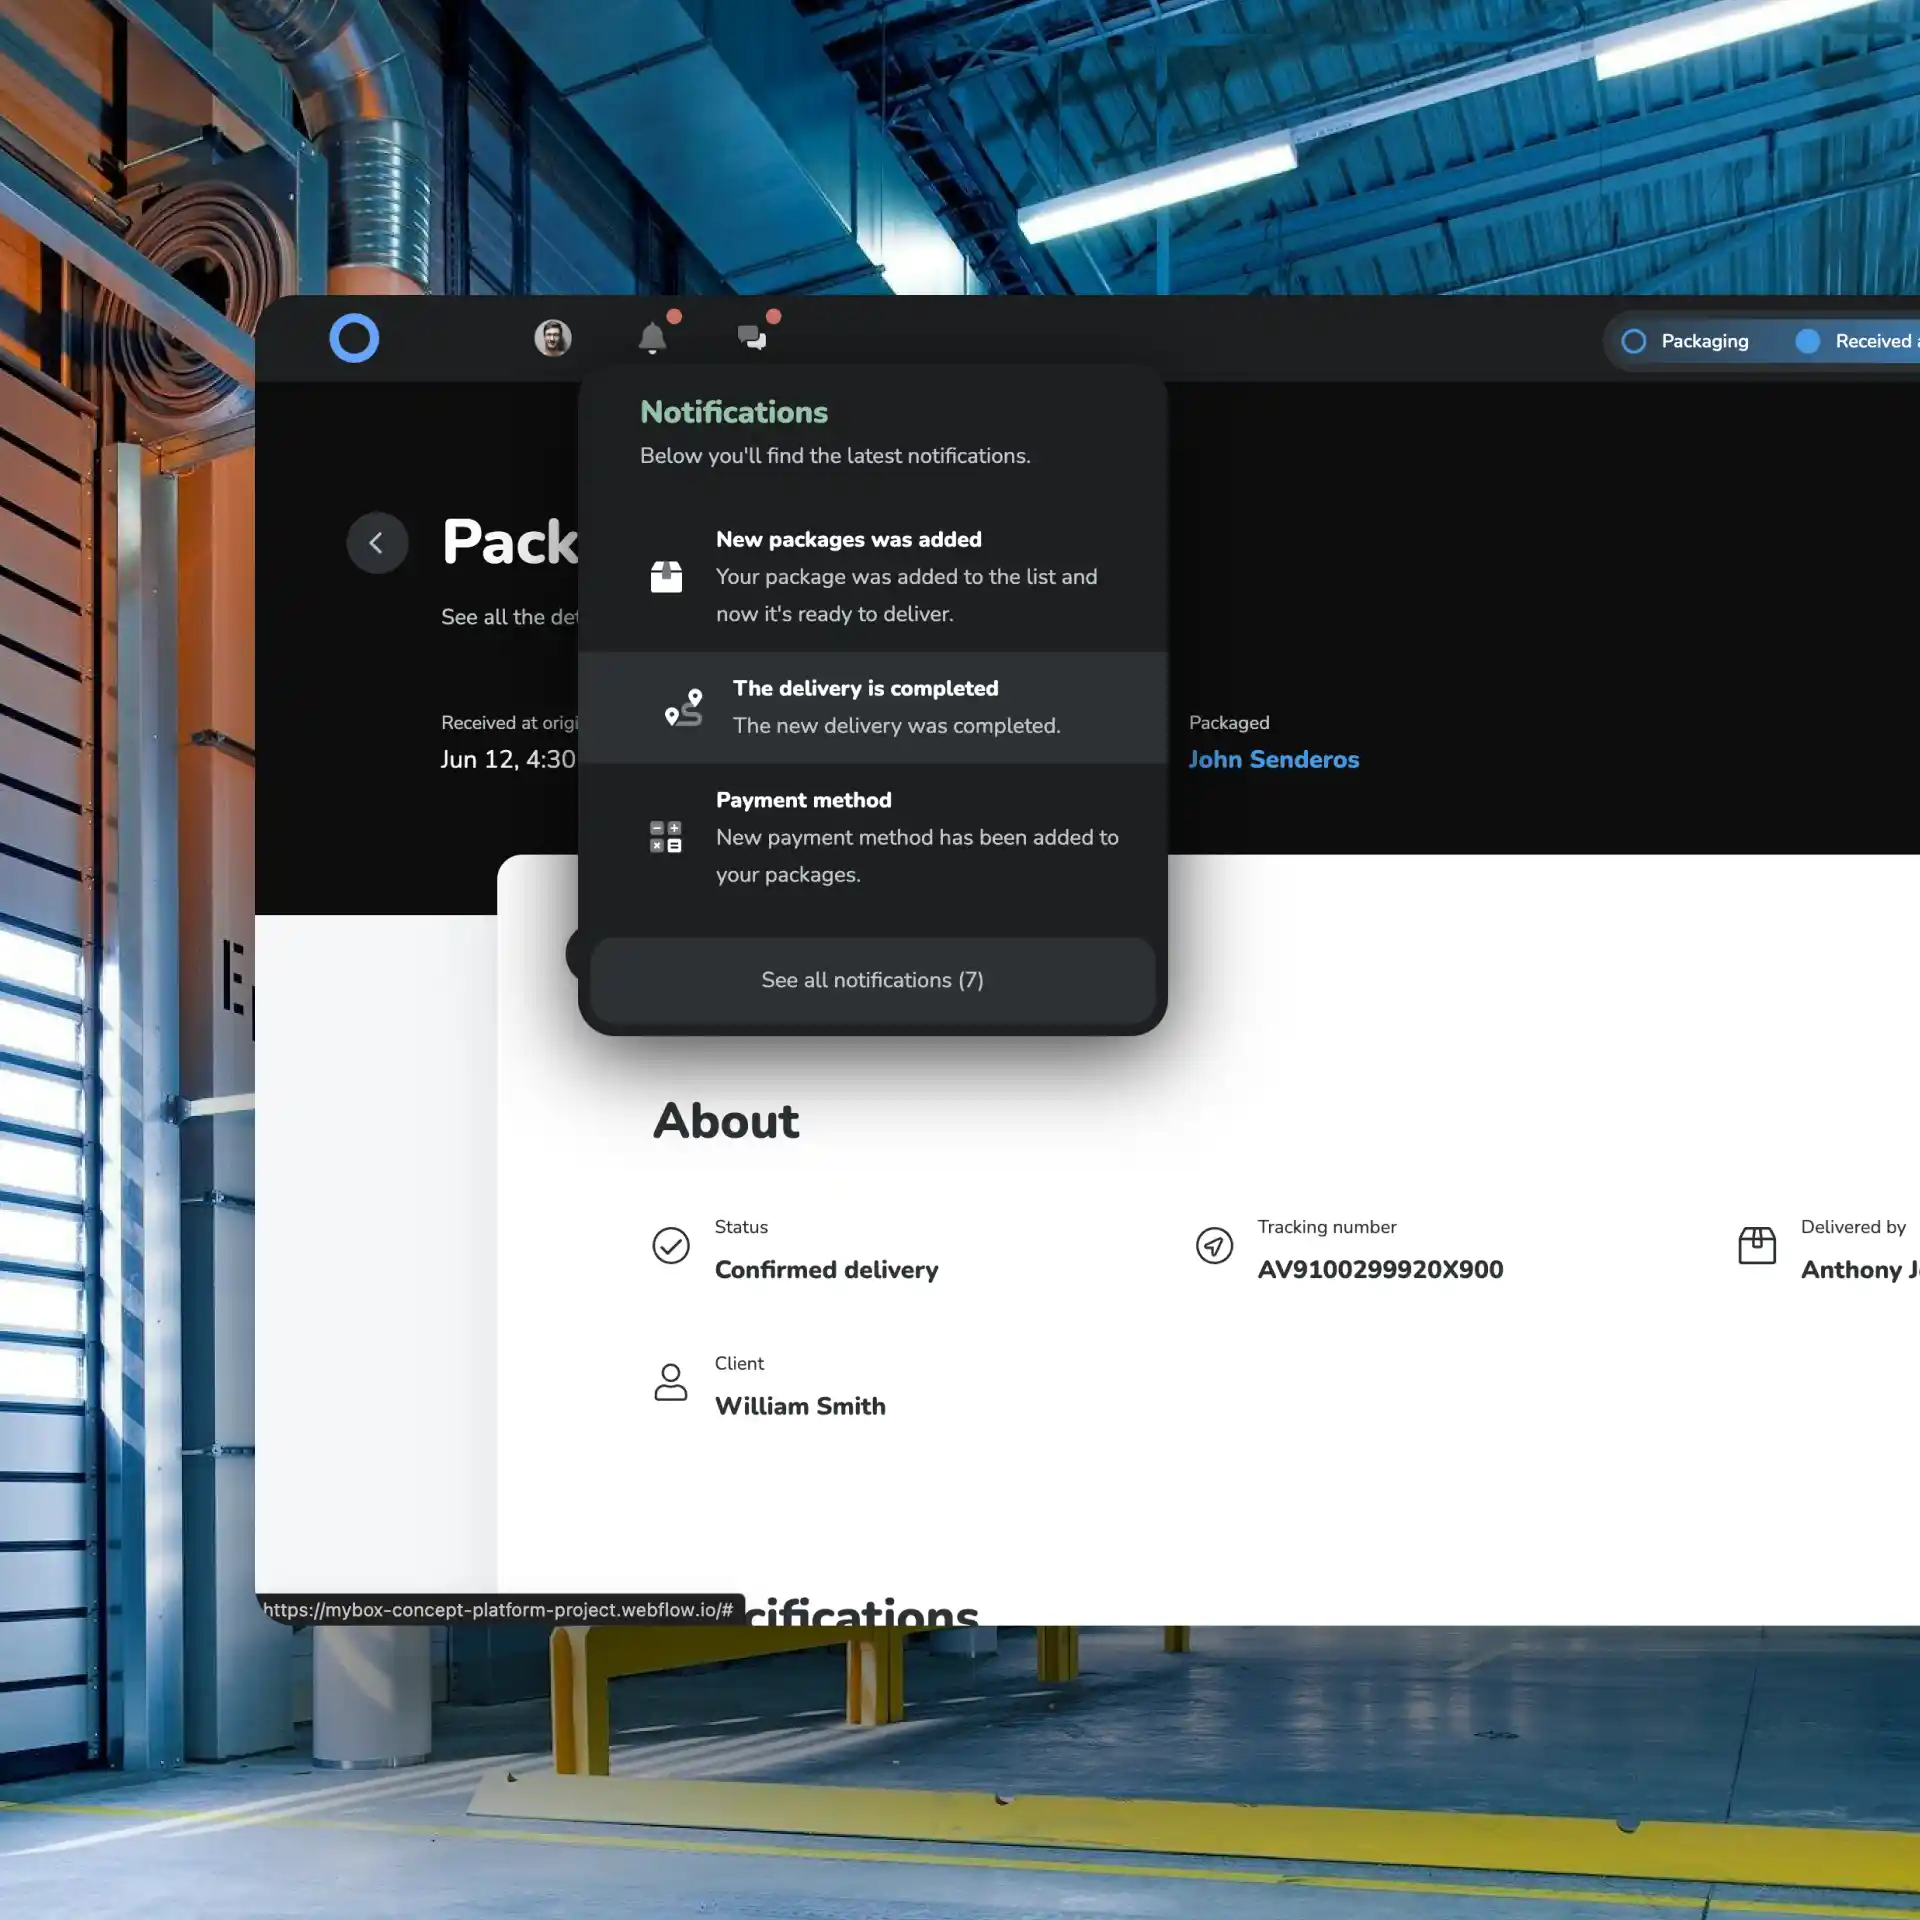Click the status checkmark circle icon
Screen dimensions: 1920x1920
pos(671,1246)
